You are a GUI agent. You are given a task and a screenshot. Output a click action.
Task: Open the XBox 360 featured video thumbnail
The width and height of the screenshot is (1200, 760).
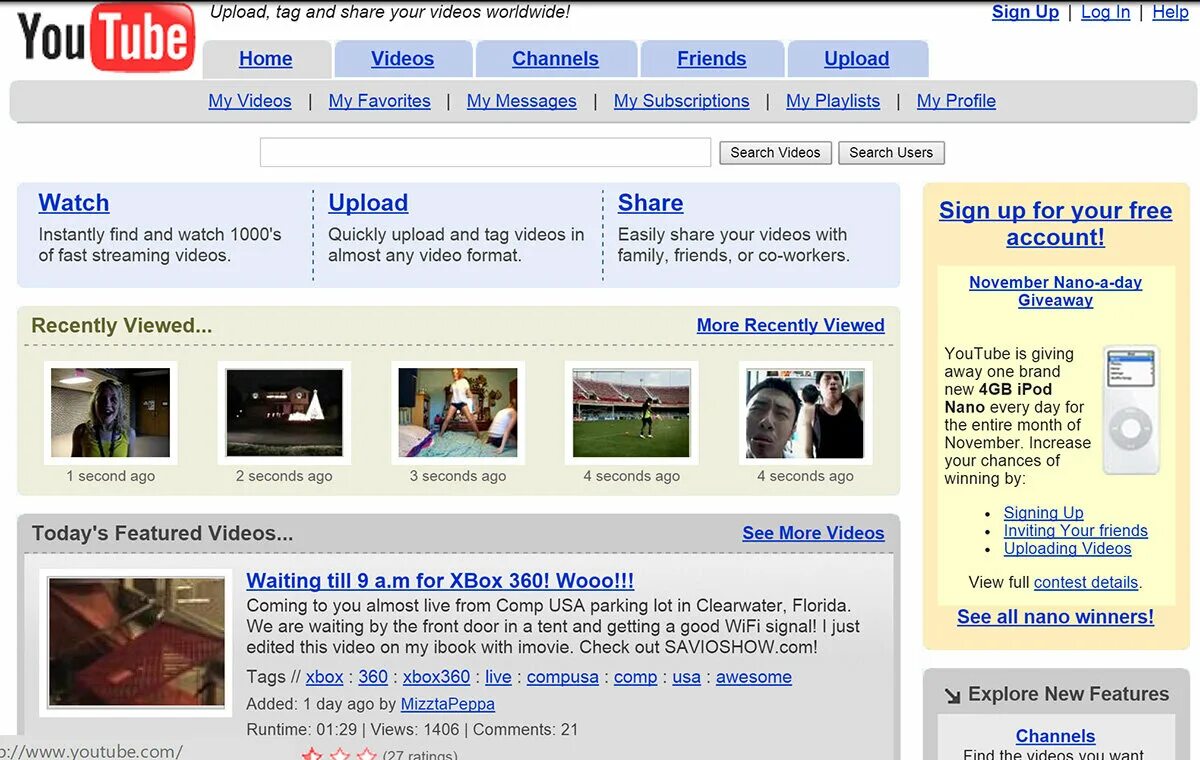point(136,643)
